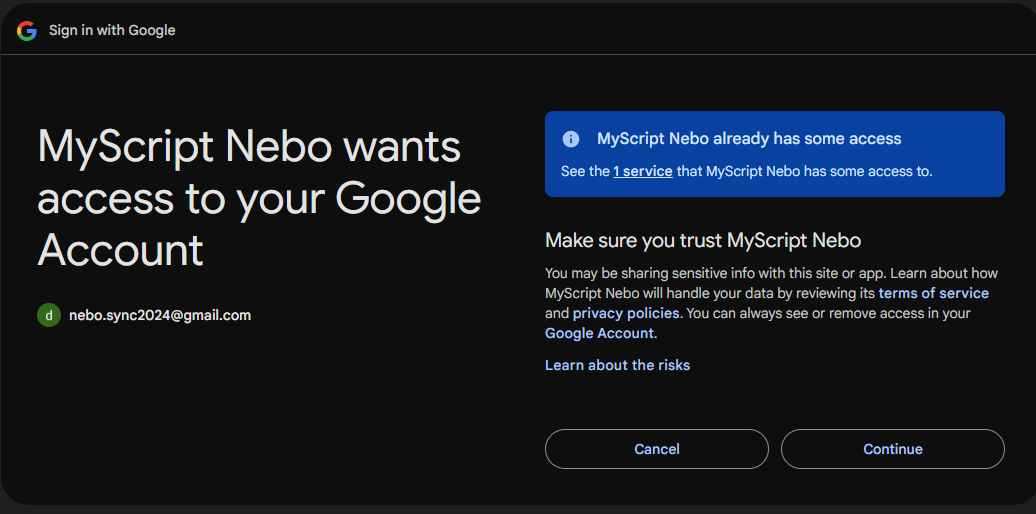Click 'MyScript Nebo already has some access' heading

749,139
